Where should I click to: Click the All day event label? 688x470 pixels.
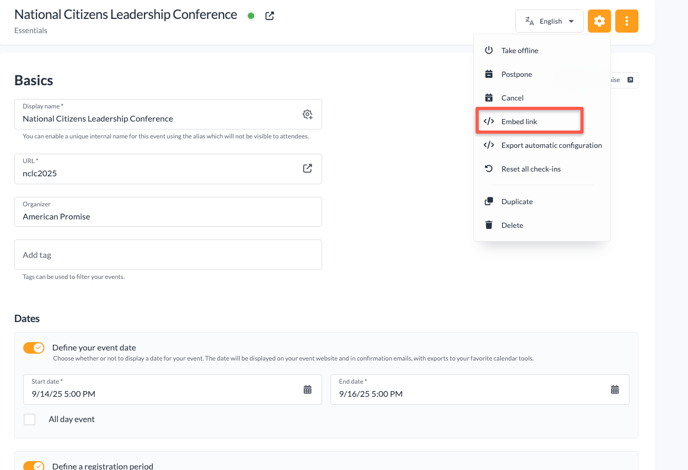[72, 419]
